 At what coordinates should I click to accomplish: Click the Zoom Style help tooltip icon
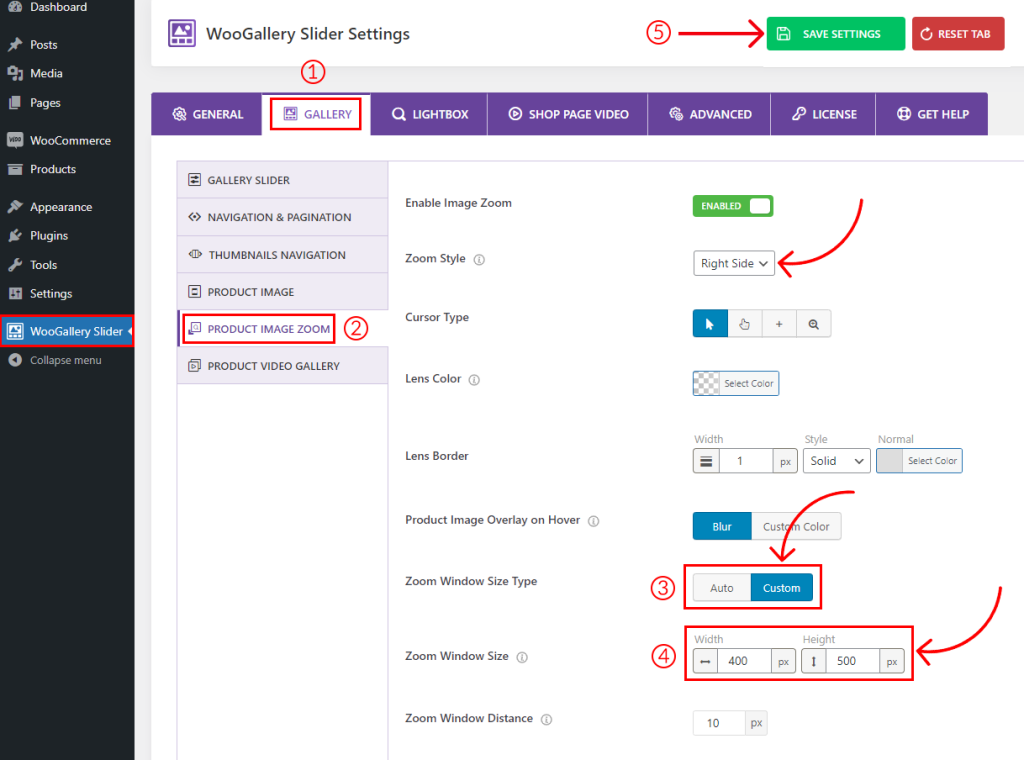coord(479,259)
